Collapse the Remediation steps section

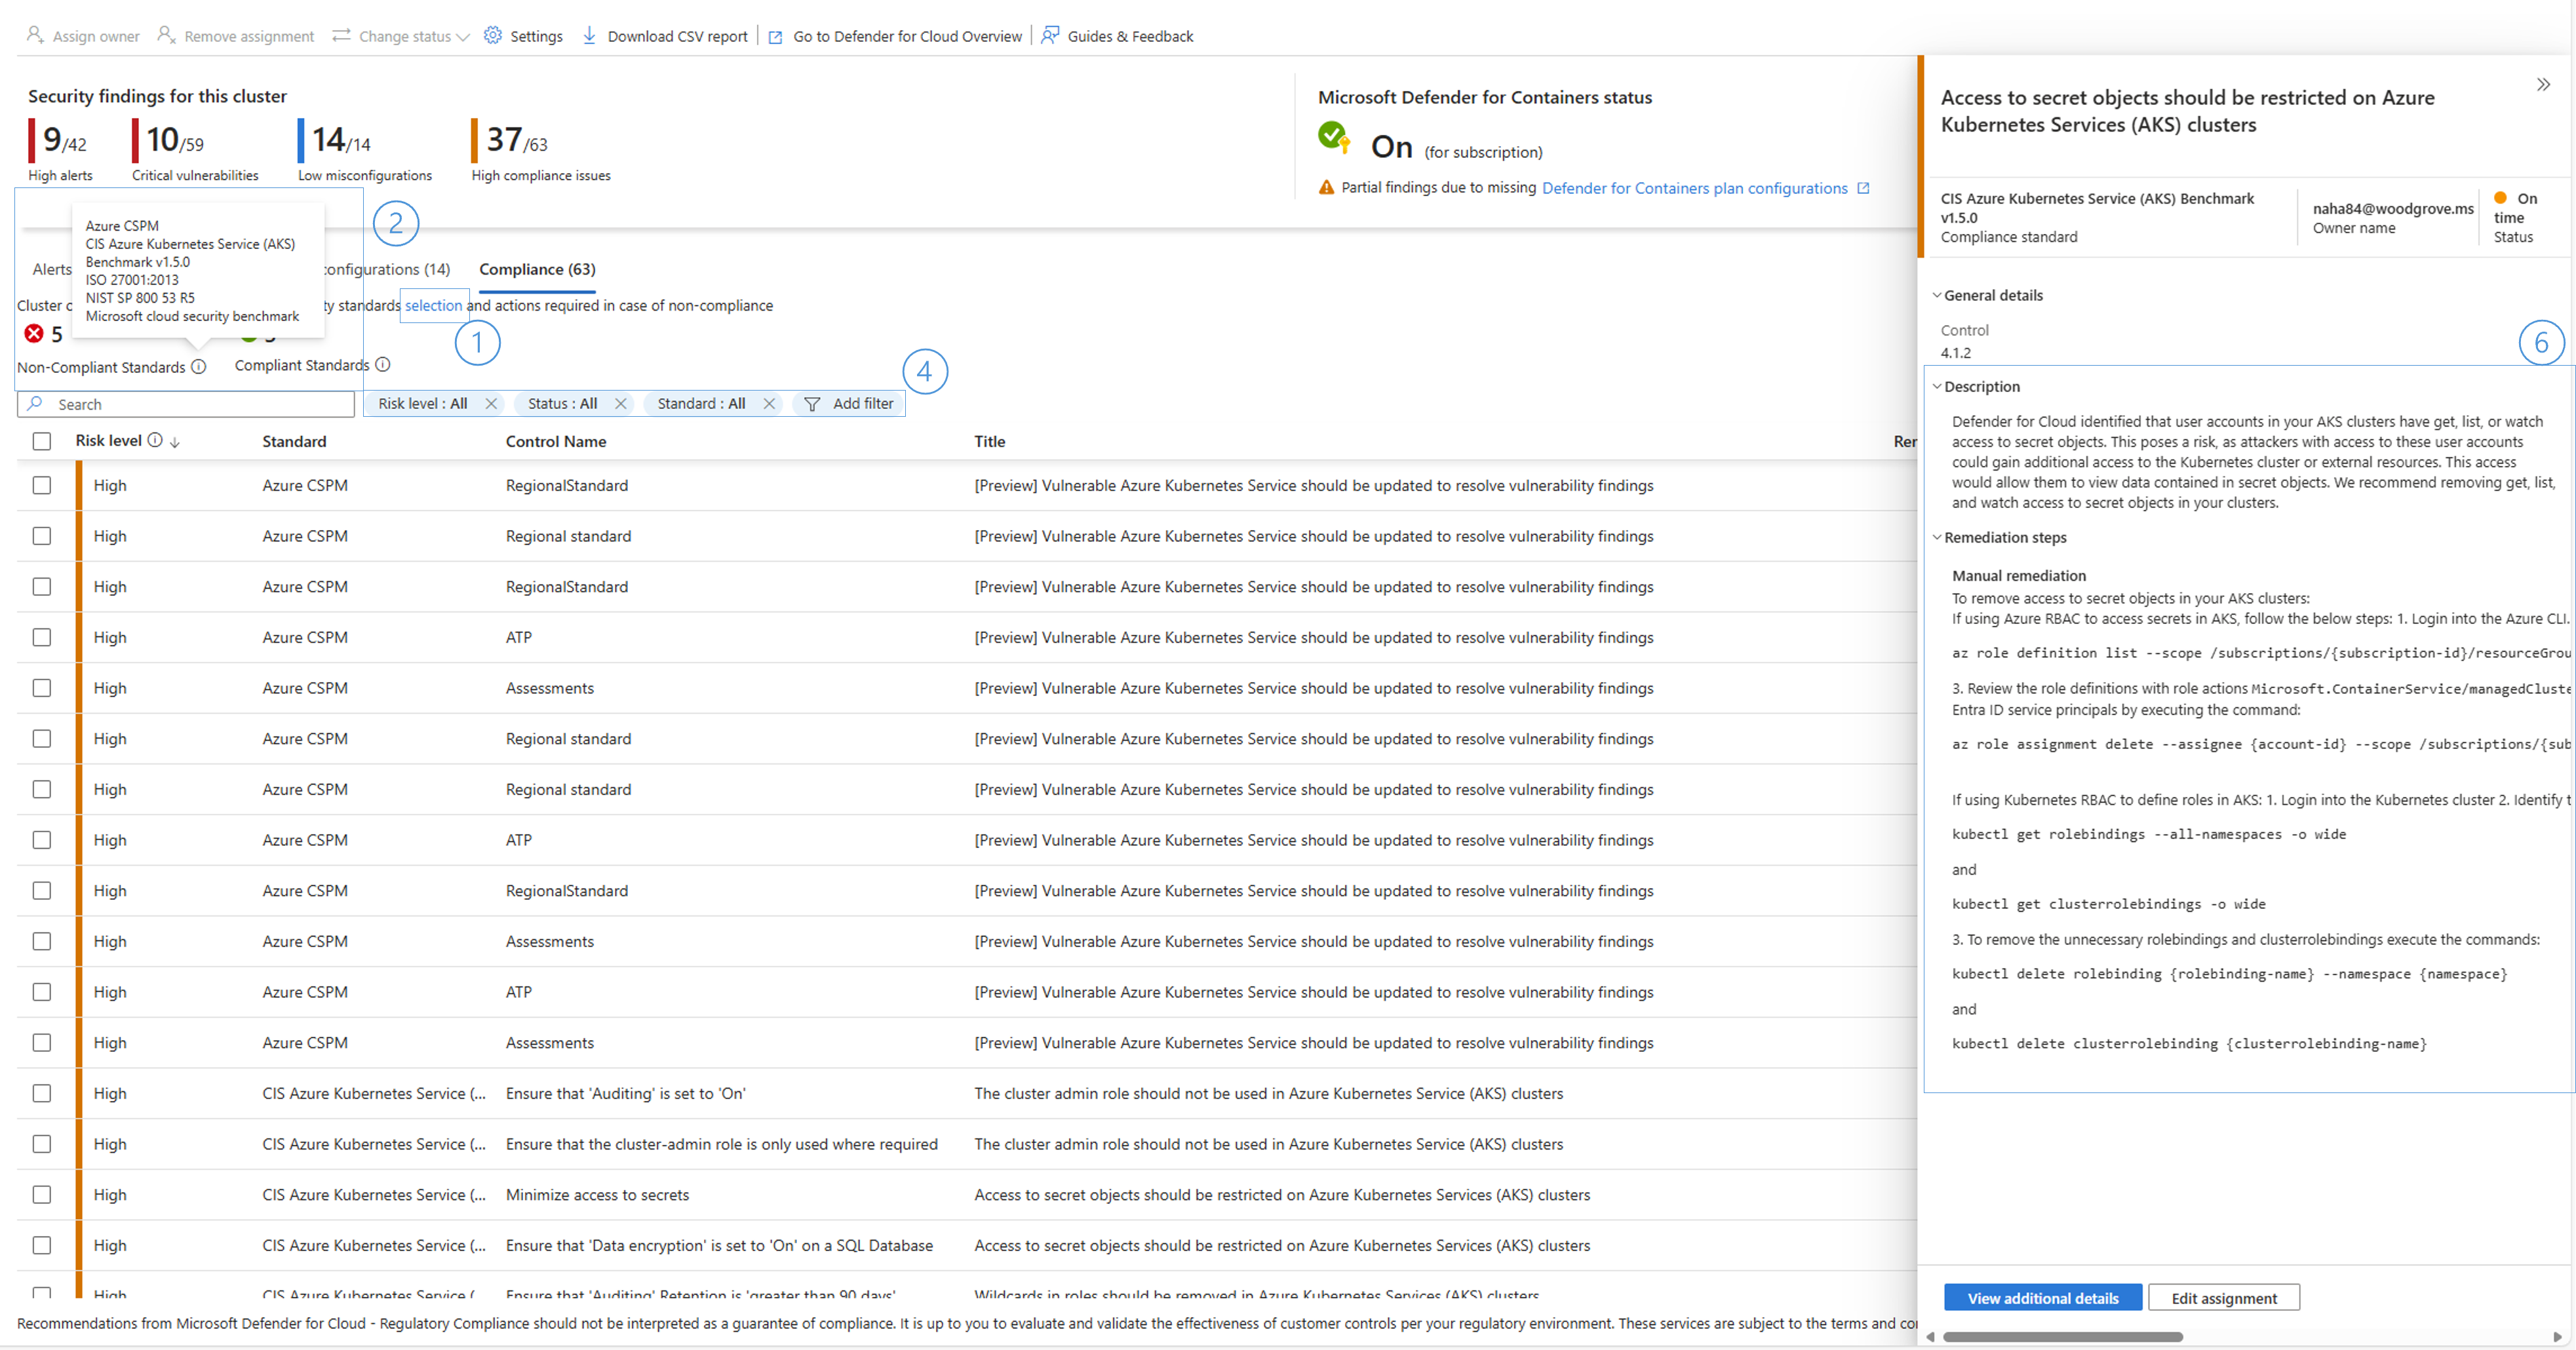click(1937, 537)
